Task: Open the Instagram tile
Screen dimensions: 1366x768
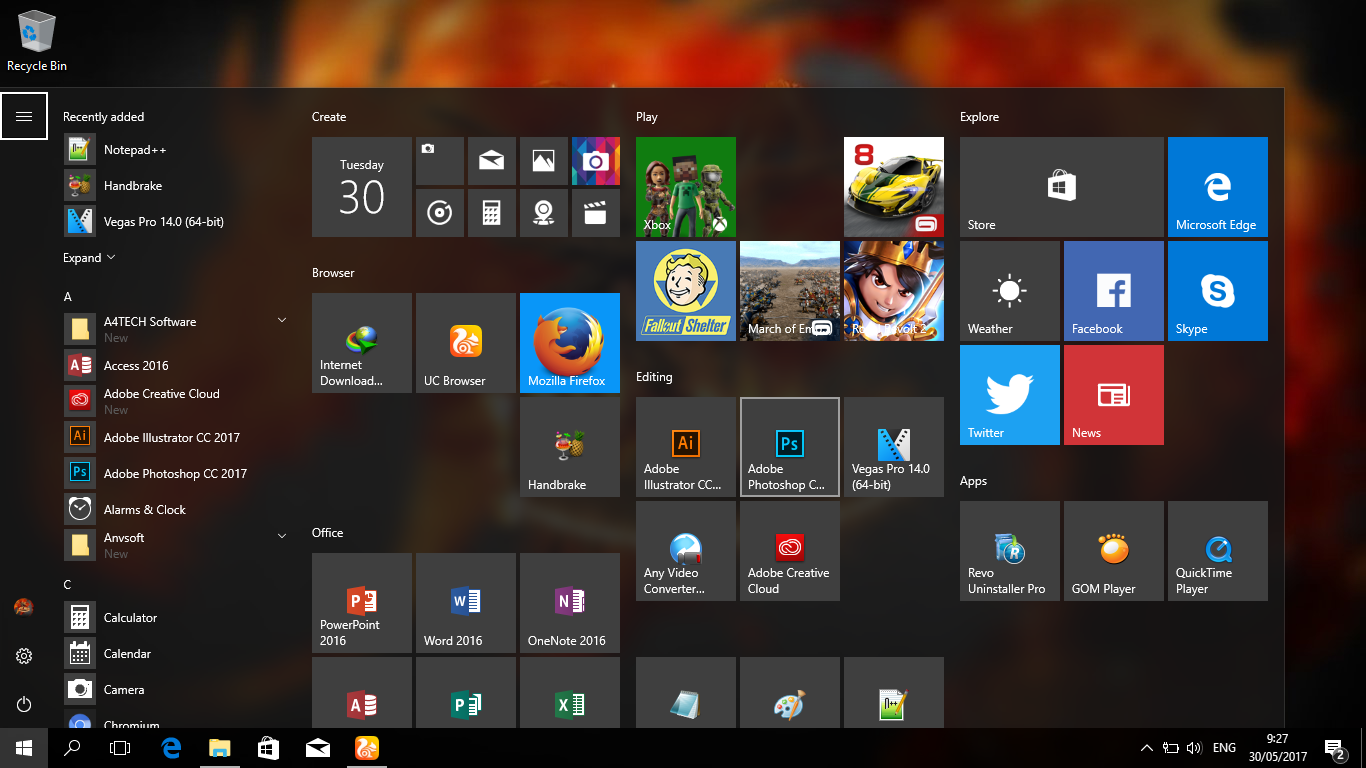Action: coord(596,161)
